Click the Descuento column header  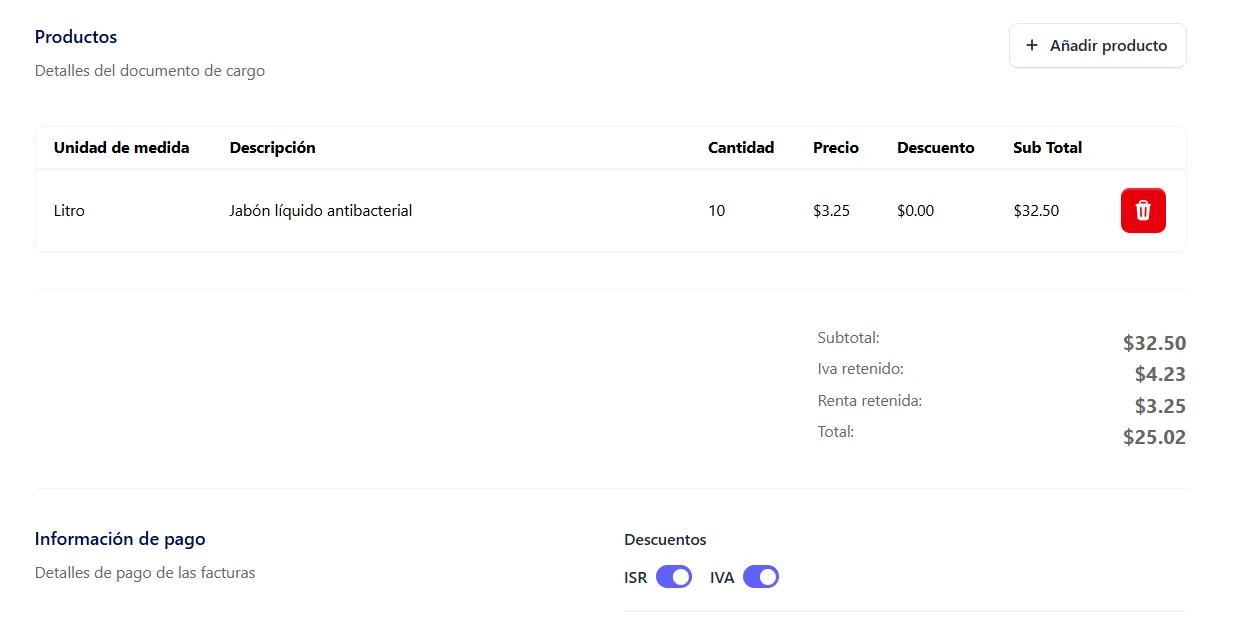(x=935, y=148)
